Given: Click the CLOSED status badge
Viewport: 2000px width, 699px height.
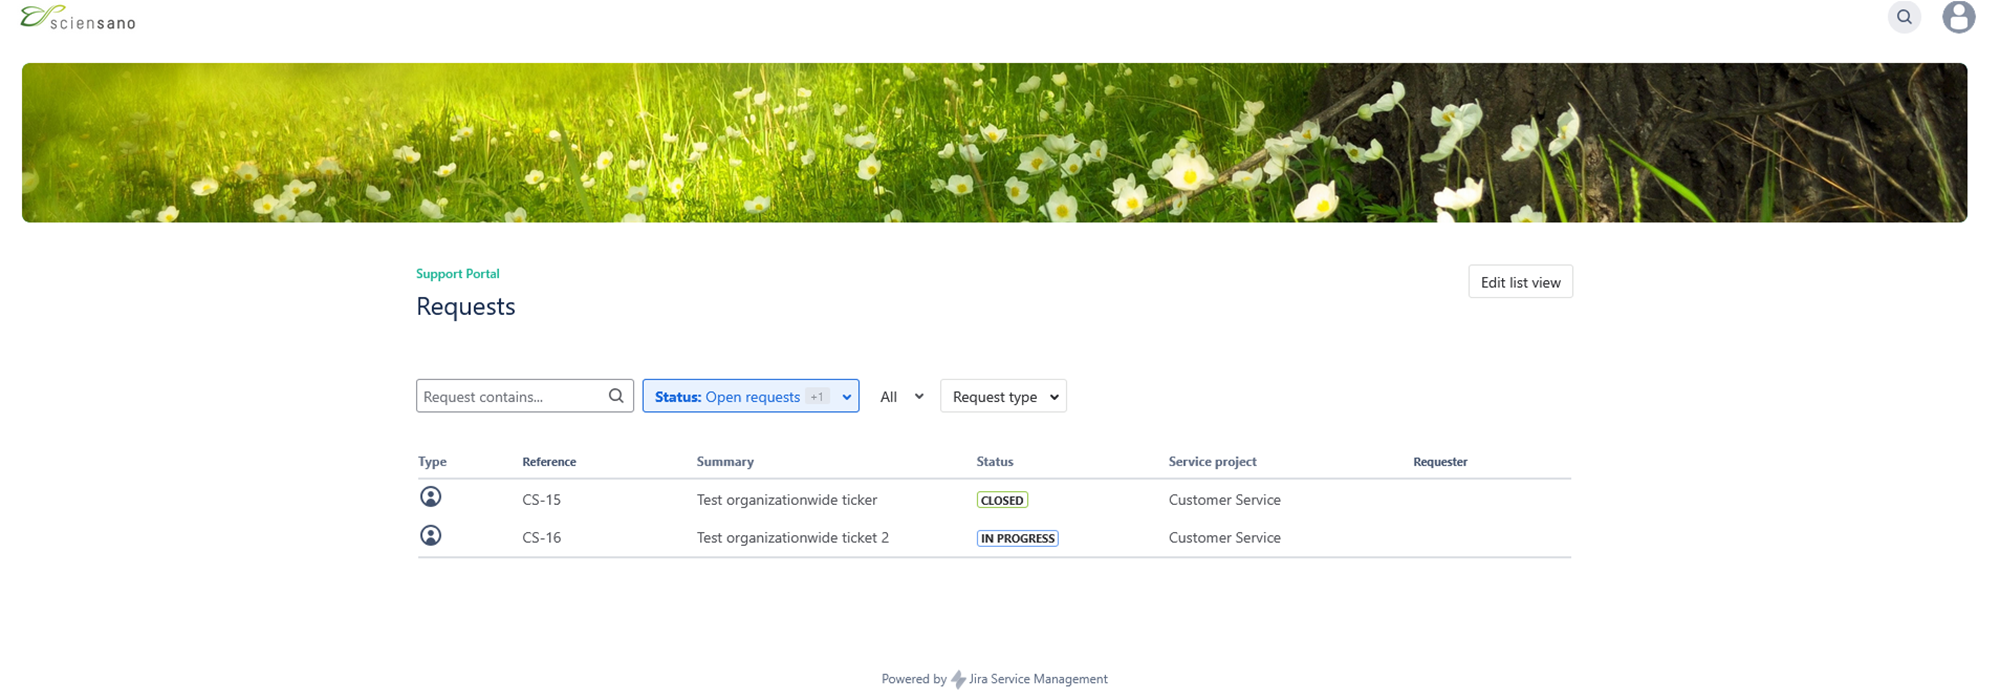Looking at the screenshot, I should point(1001,500).
